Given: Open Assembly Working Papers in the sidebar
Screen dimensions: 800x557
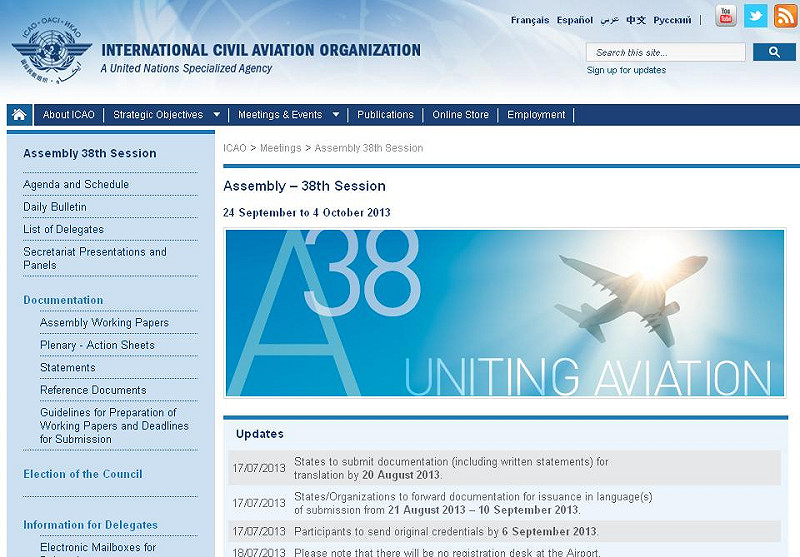Looking at the screenshot, I should coord(104,323).
